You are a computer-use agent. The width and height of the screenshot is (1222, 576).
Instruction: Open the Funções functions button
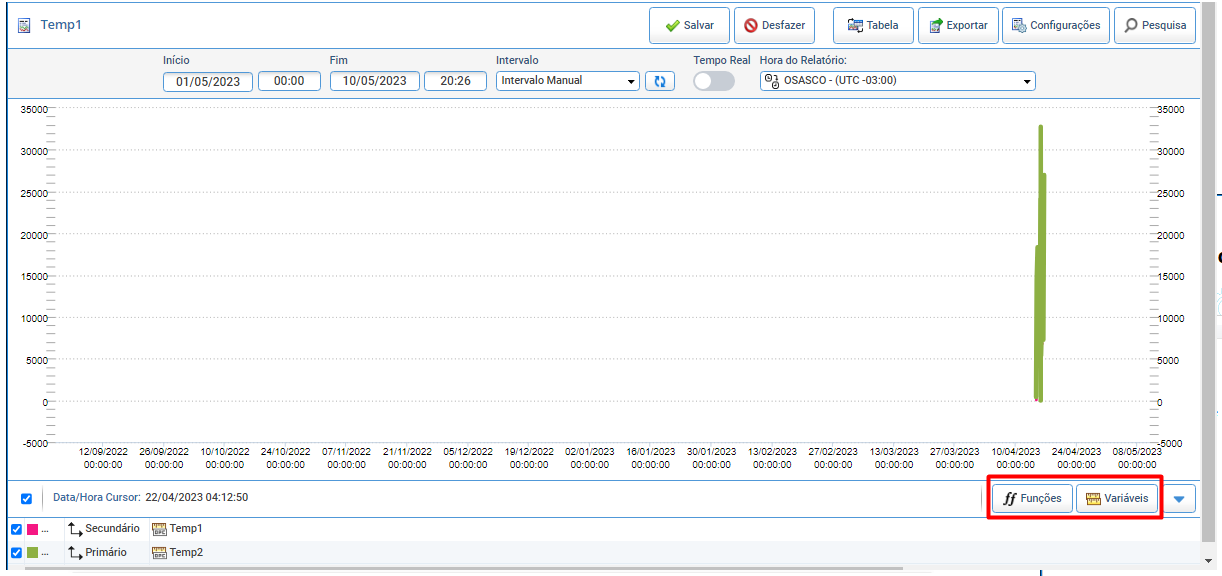click(x=1033, y=498)
